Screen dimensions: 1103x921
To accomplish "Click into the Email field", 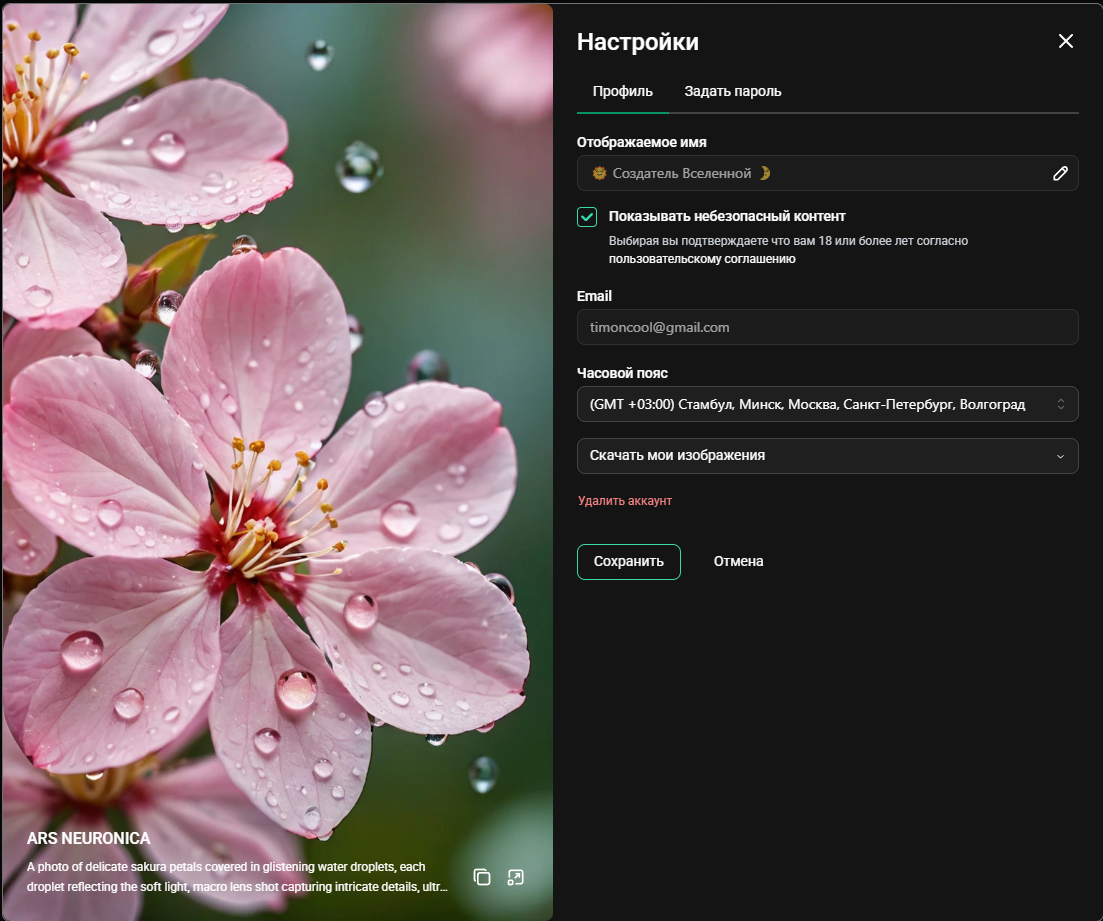I will (827, 327).
